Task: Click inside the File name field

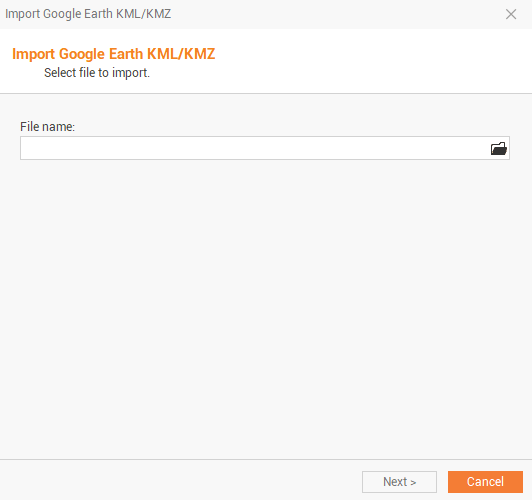Action: point(254,148)
